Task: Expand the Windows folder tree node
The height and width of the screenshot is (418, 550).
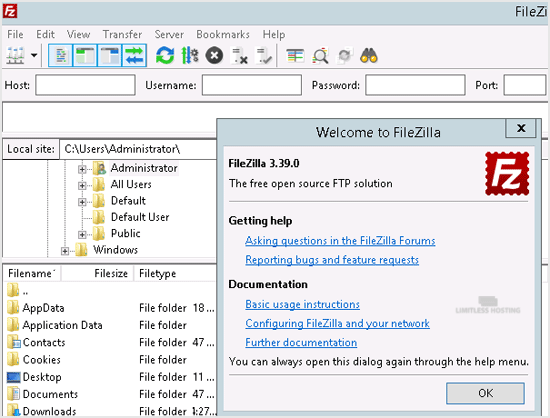Action: (x=65, y=251)
